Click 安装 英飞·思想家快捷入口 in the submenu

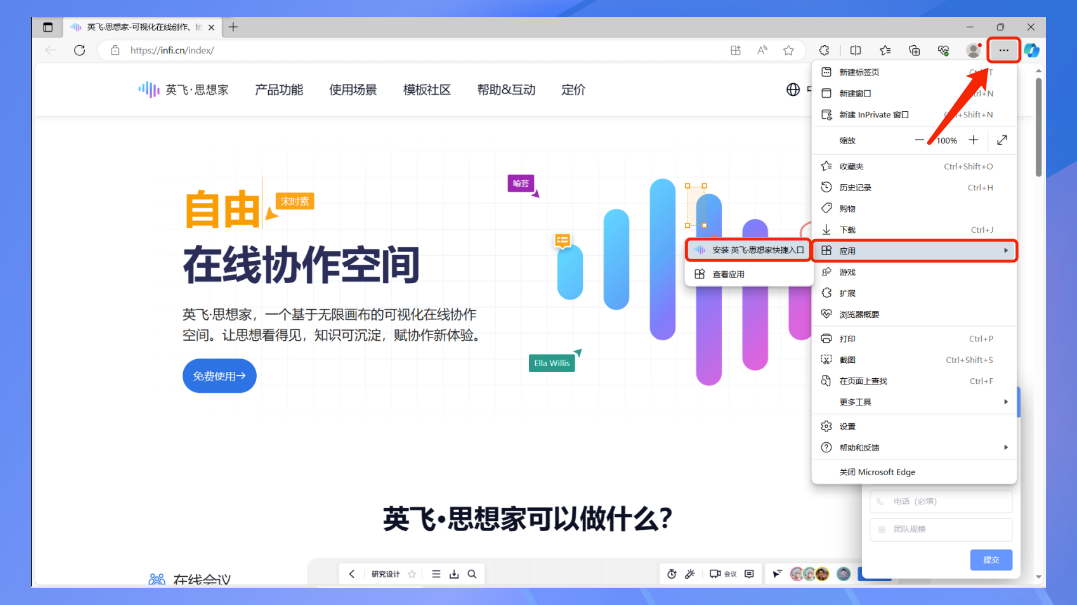point(749,250)
